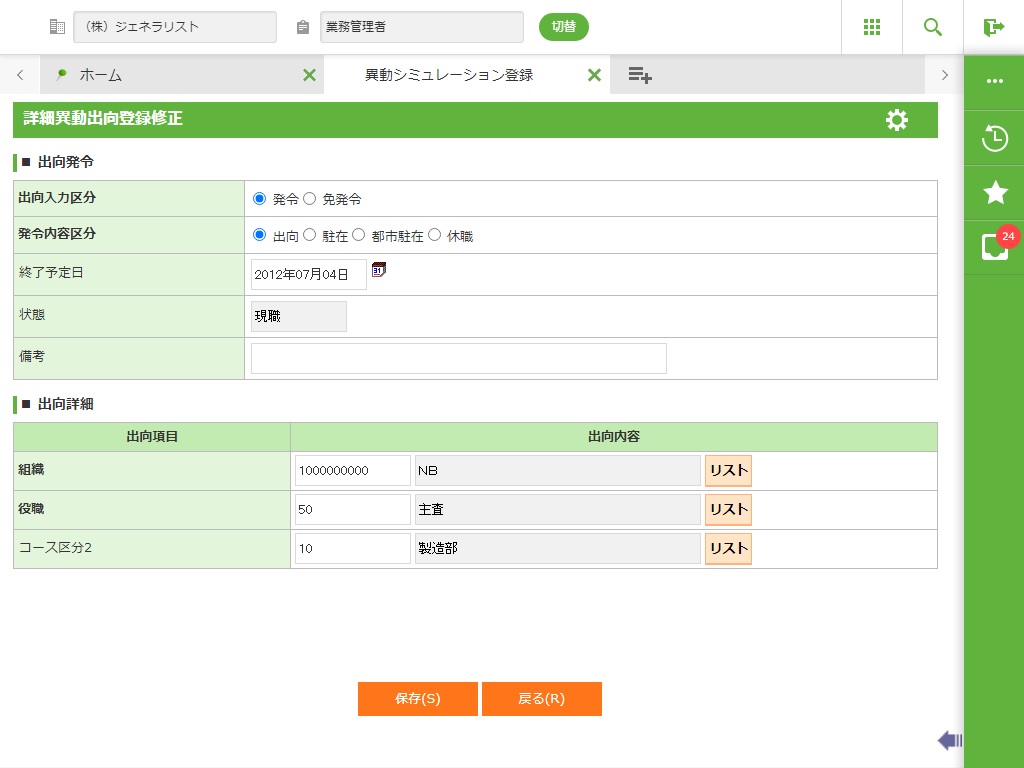This screenshot has width=1024, height=768.
Task: Add a new tab with plus icon
Action: pyautogui.click(x=640, y=75)
